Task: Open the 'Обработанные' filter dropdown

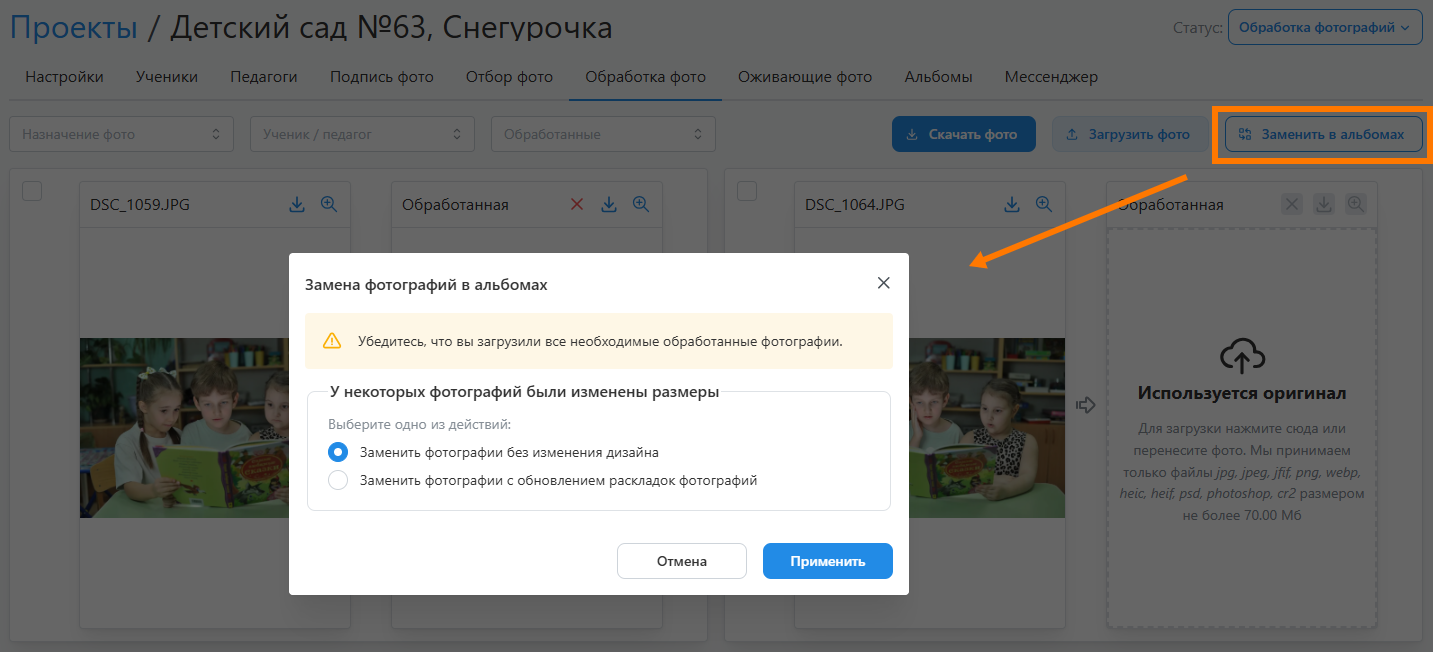Action: tap(603, 134)
